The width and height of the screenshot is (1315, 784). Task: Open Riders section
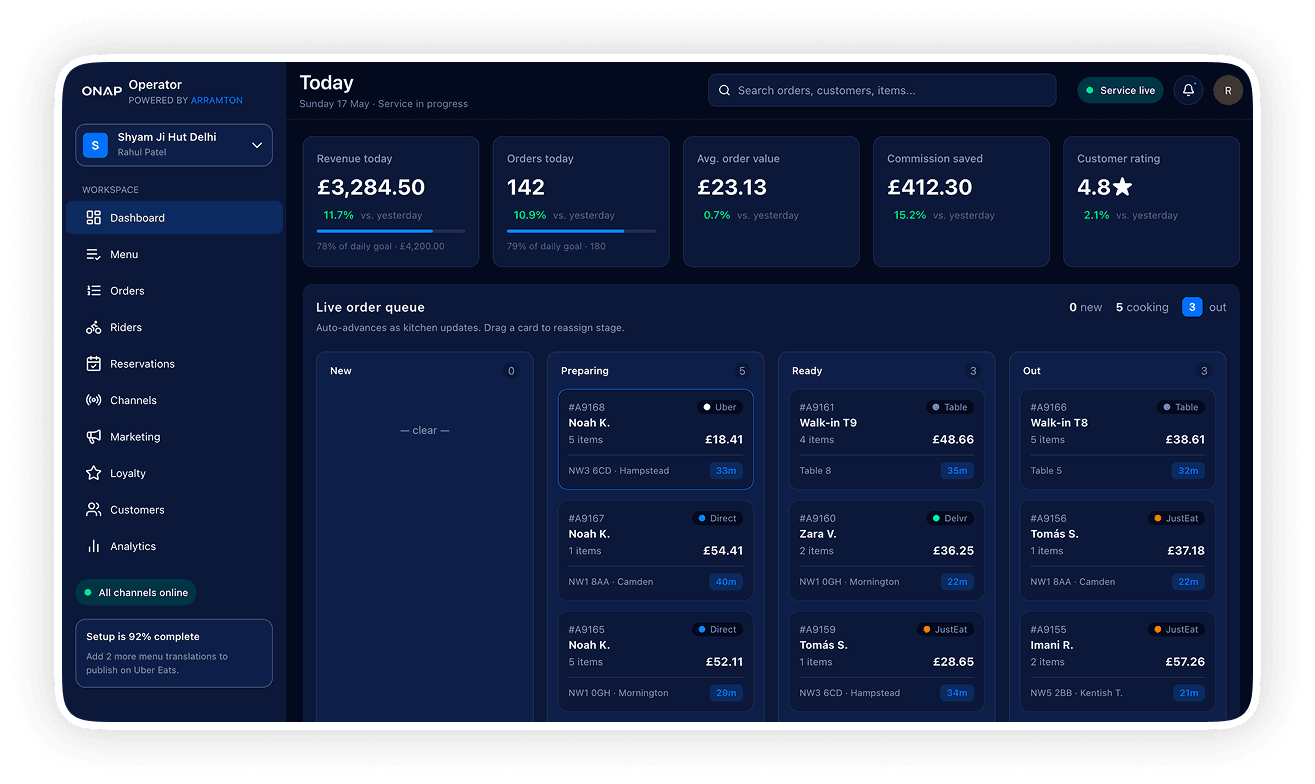pos(174,327)
